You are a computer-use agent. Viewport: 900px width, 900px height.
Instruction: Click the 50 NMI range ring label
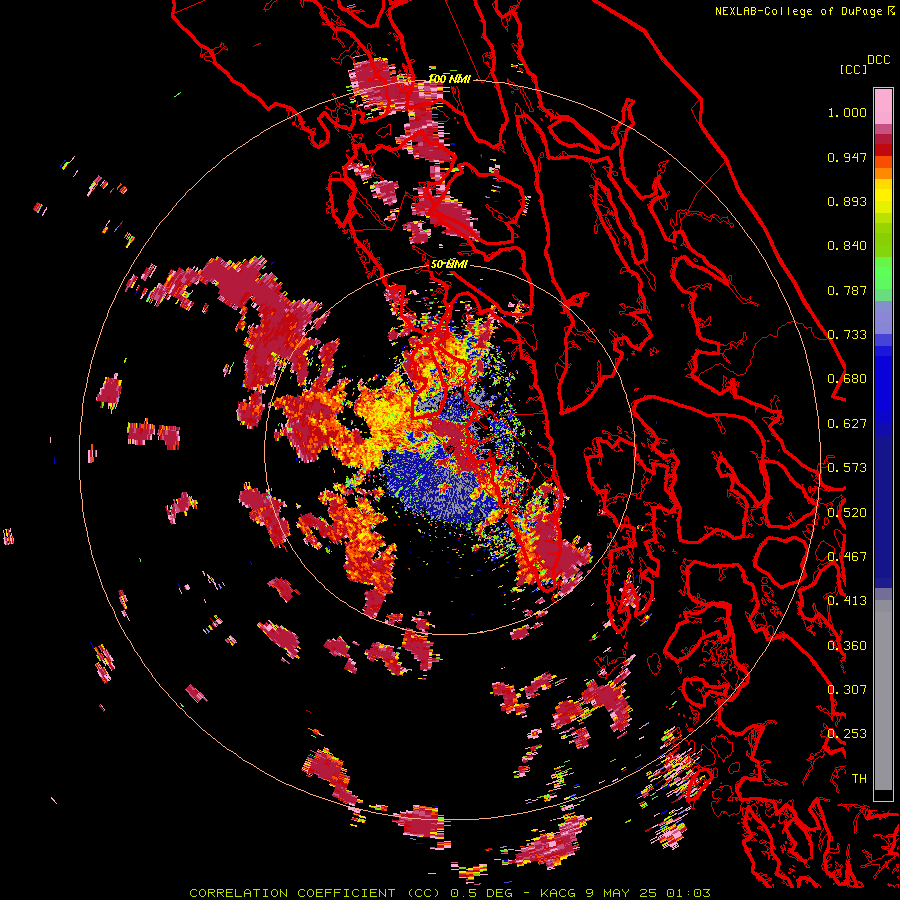[449, 264]
